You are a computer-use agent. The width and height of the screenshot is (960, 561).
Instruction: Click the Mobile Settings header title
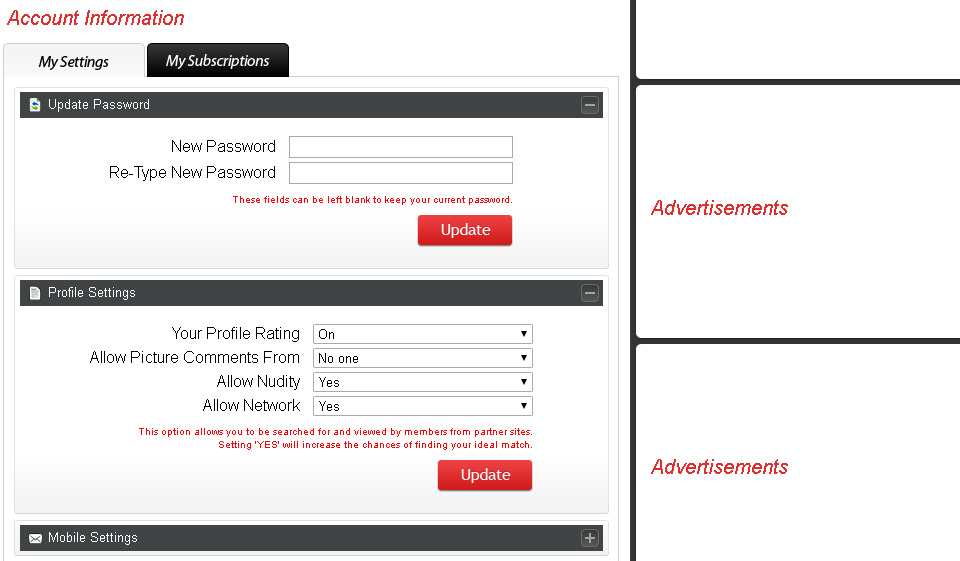point(92,538)
